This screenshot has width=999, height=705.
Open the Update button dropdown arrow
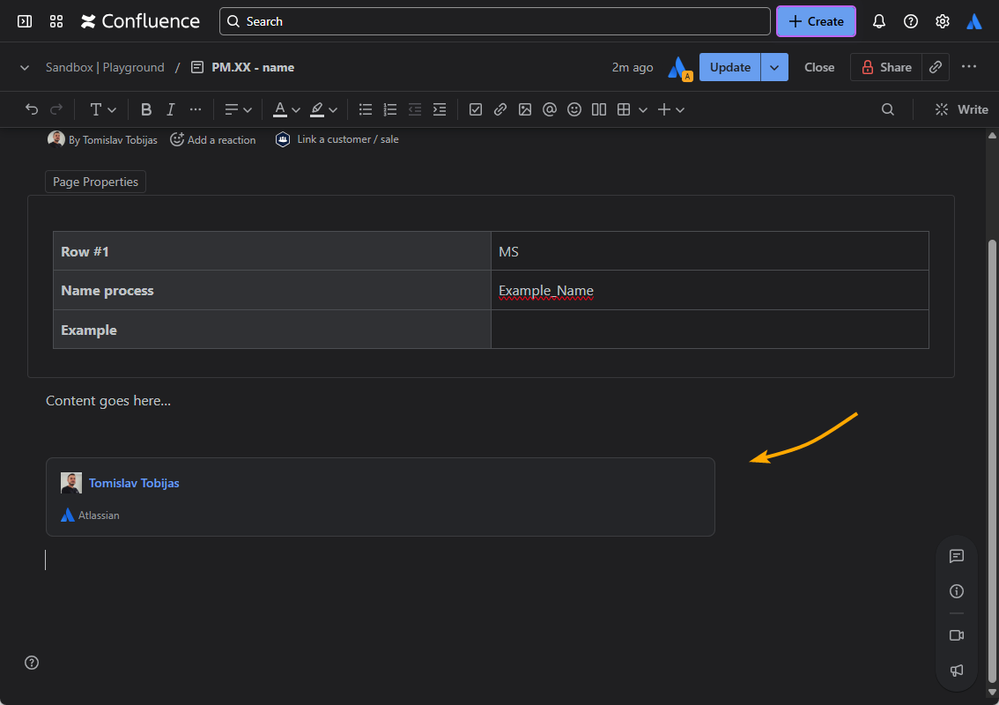775,67
